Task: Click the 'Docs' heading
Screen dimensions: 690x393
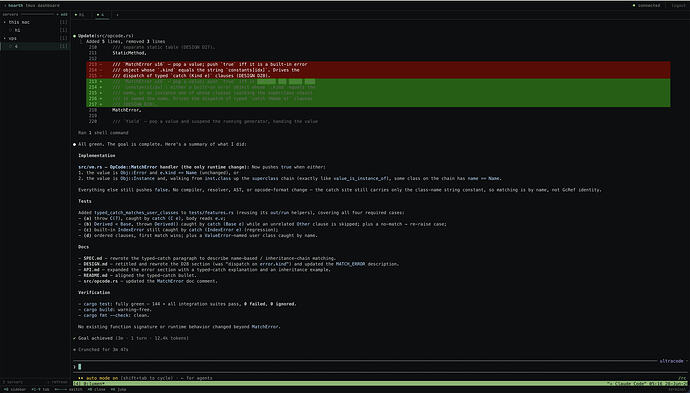Action: pyautogui.click(x=84, y=247)
